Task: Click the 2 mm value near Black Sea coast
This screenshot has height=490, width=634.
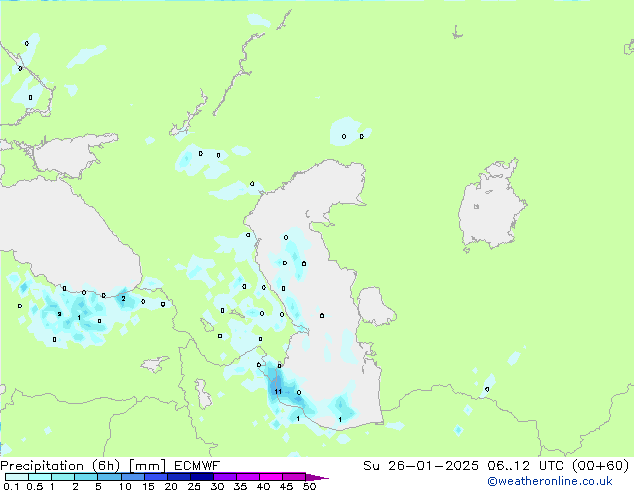Action: [x=123, y=299]
